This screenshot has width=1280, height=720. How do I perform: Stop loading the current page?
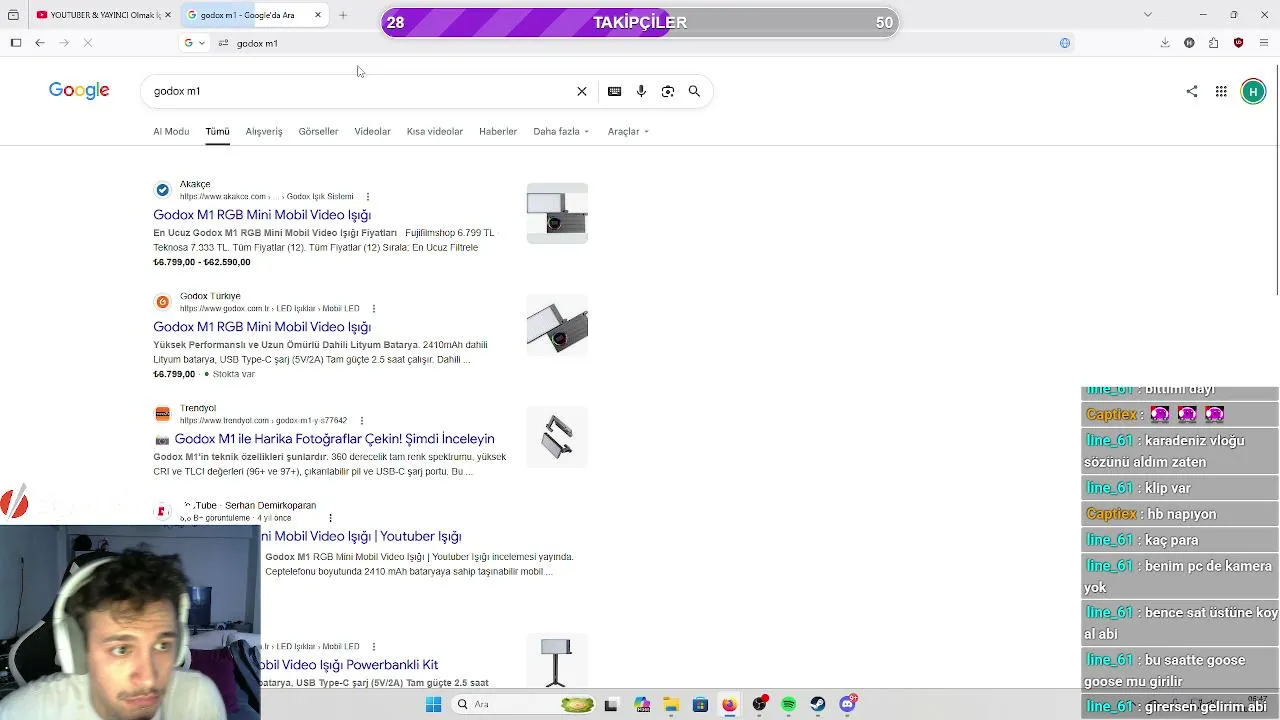click(x=88, y=43)
